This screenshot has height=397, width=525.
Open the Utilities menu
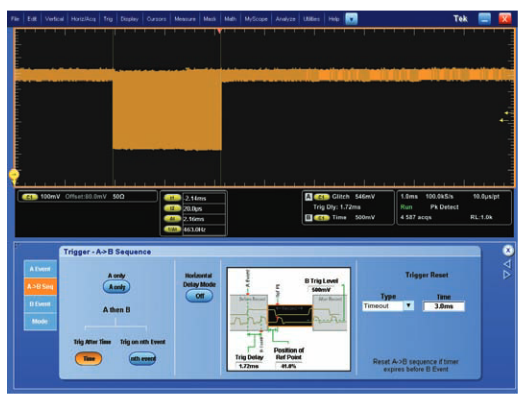[311, 19]
